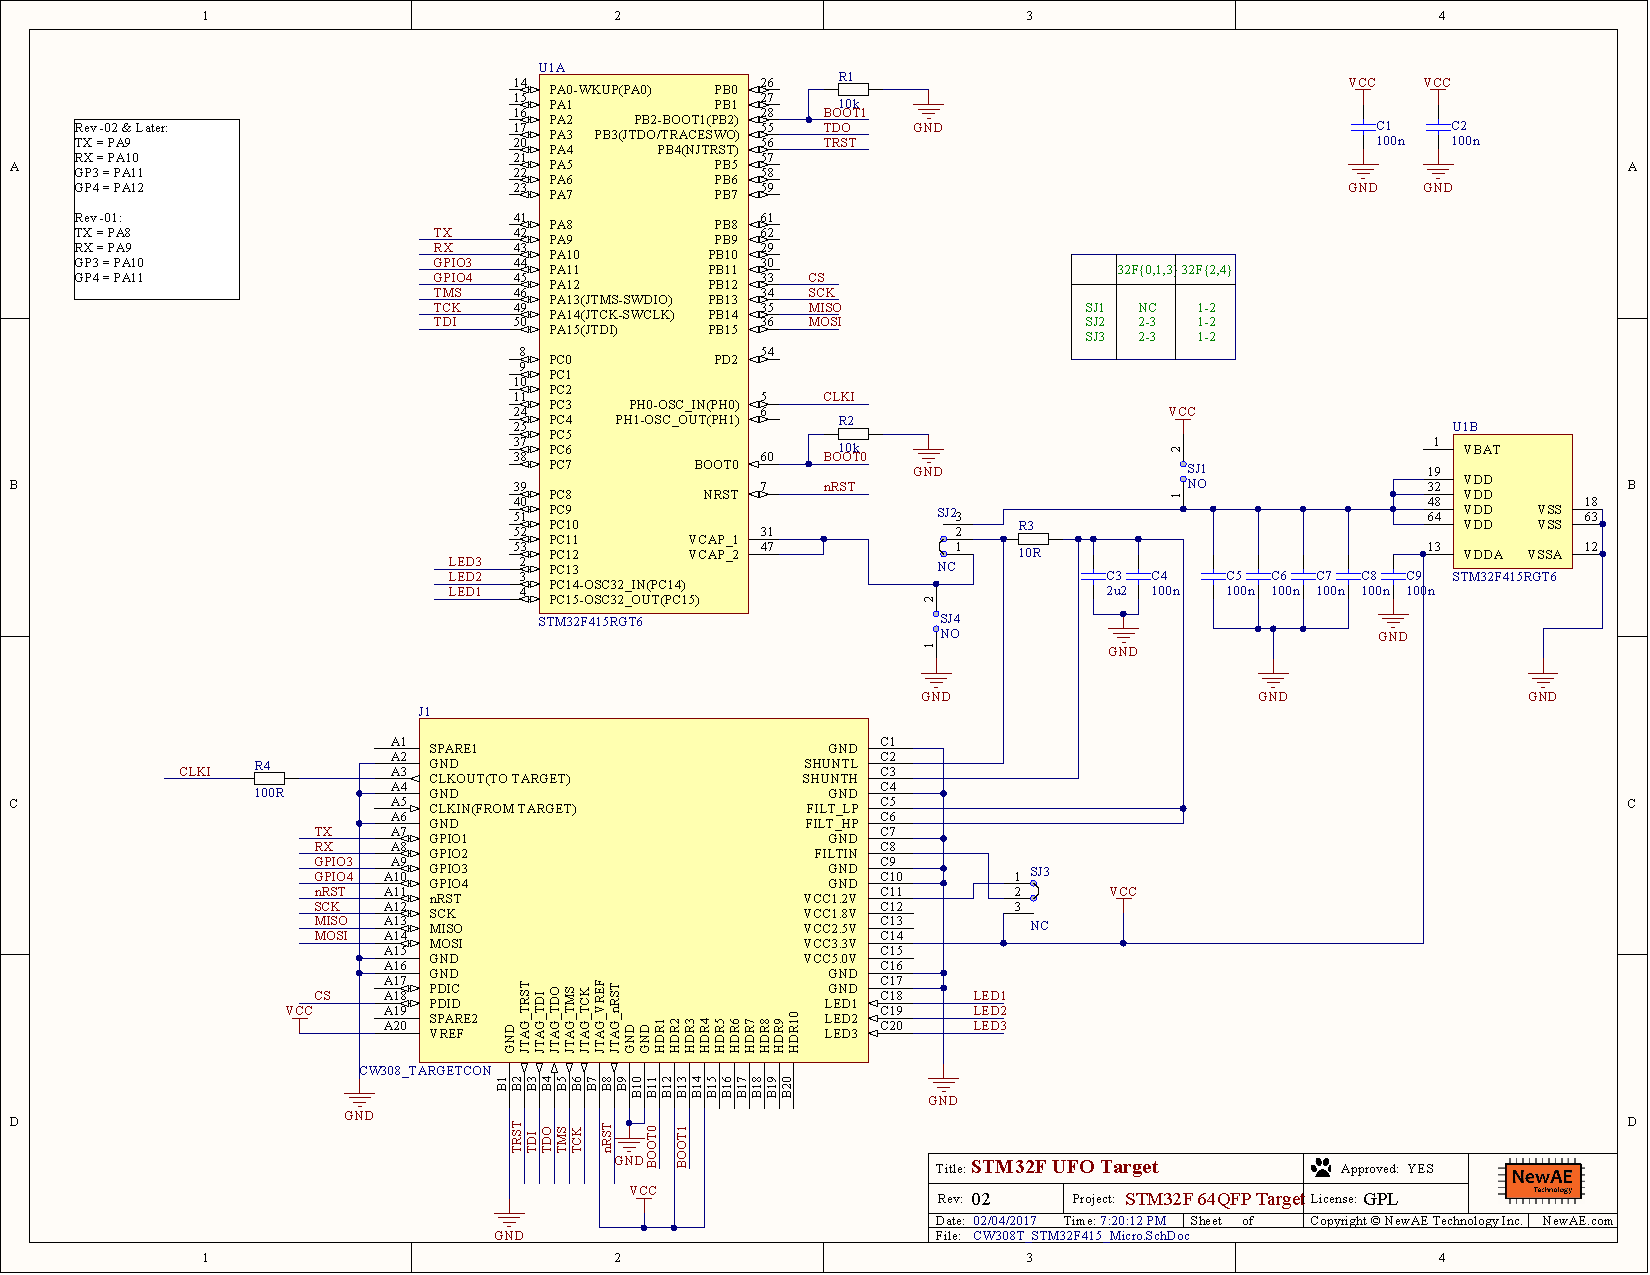Click the PC15-OSC32_OUT(PC15) pin name

pyautogui.click(x=624, y=600)
